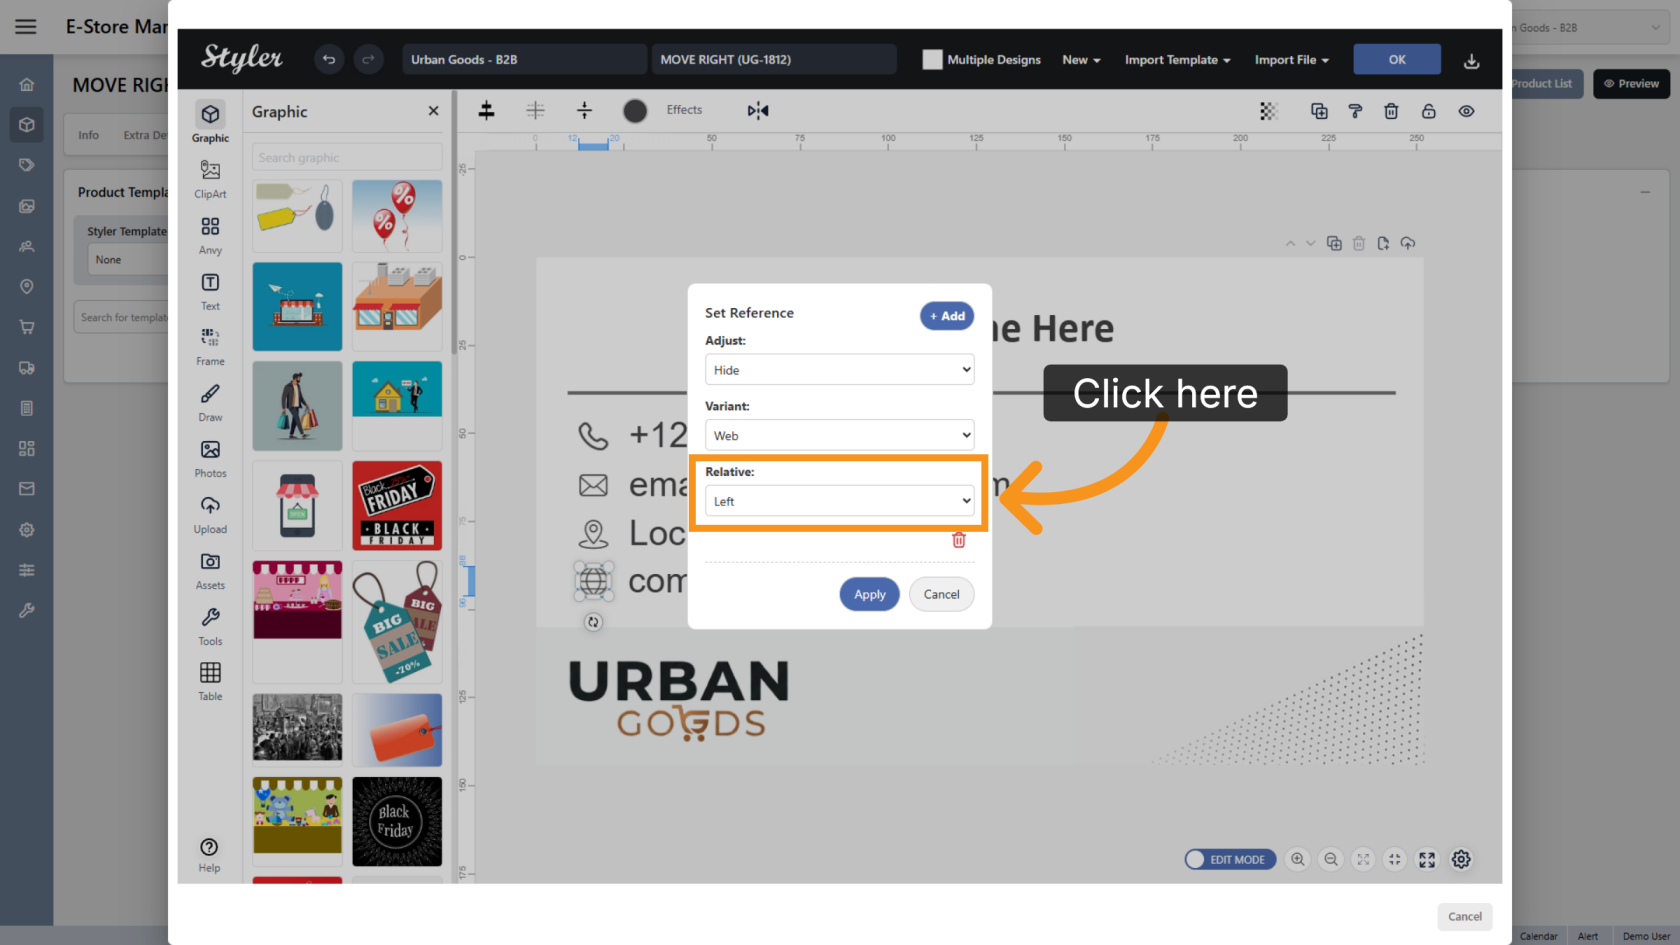Open the New dropdown menu
This screenshot has width=1680, height=945.
point(1081,60)
